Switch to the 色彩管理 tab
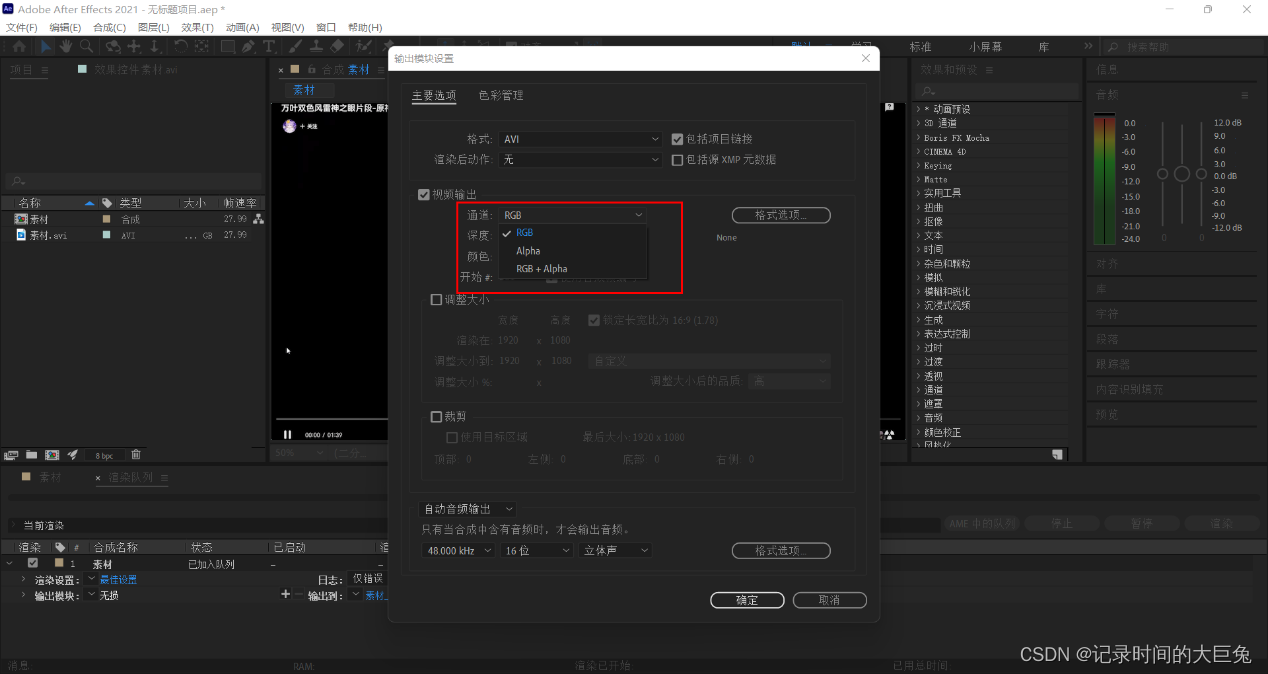 pos(501,95)
